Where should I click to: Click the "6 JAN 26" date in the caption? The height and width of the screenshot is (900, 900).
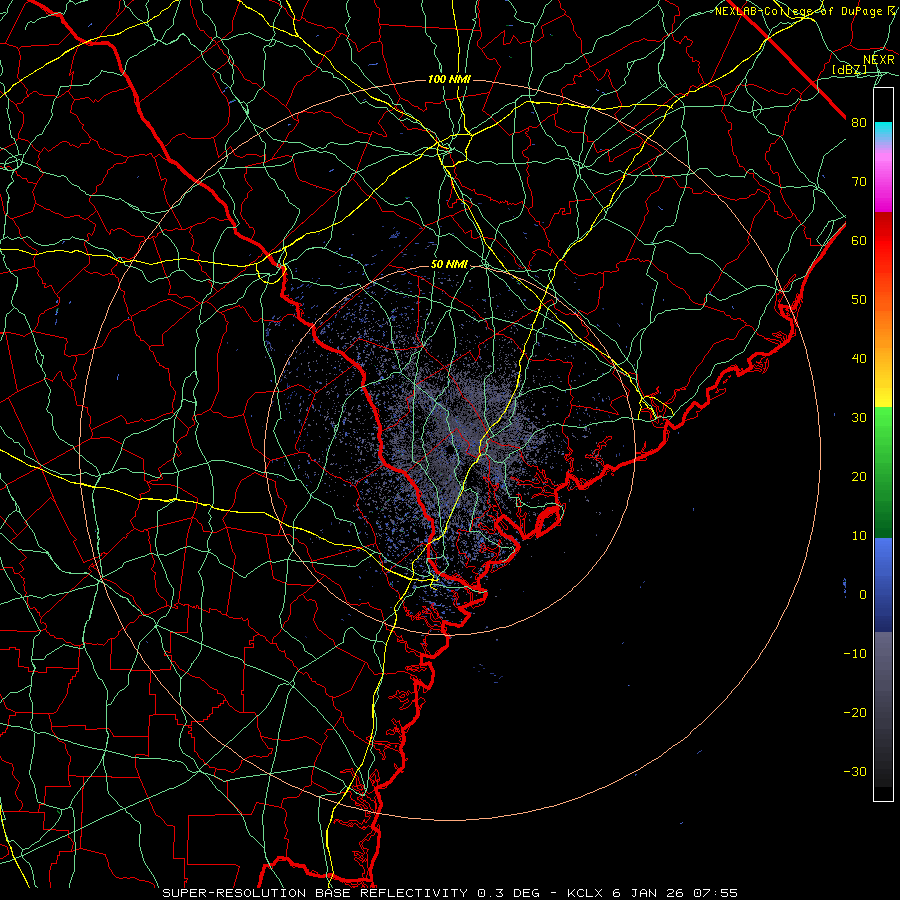[x=647, y=893]
